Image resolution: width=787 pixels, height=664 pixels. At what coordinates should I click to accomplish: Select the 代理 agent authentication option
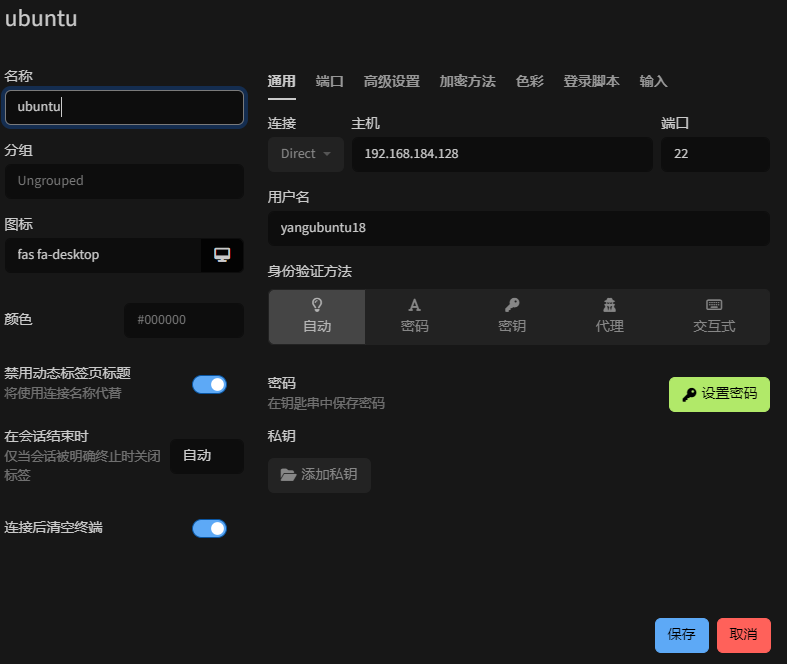tap(609, 316)
